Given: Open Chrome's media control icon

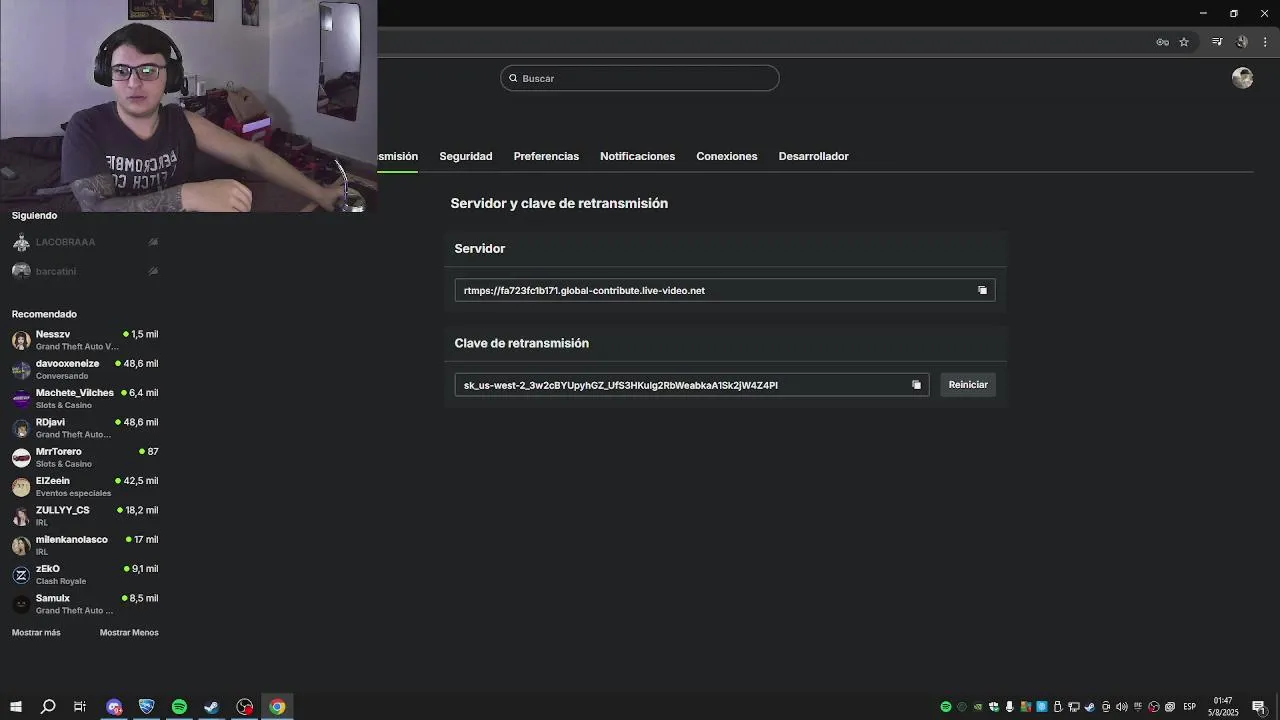Looking at the screenshot, I should 1217,42.
